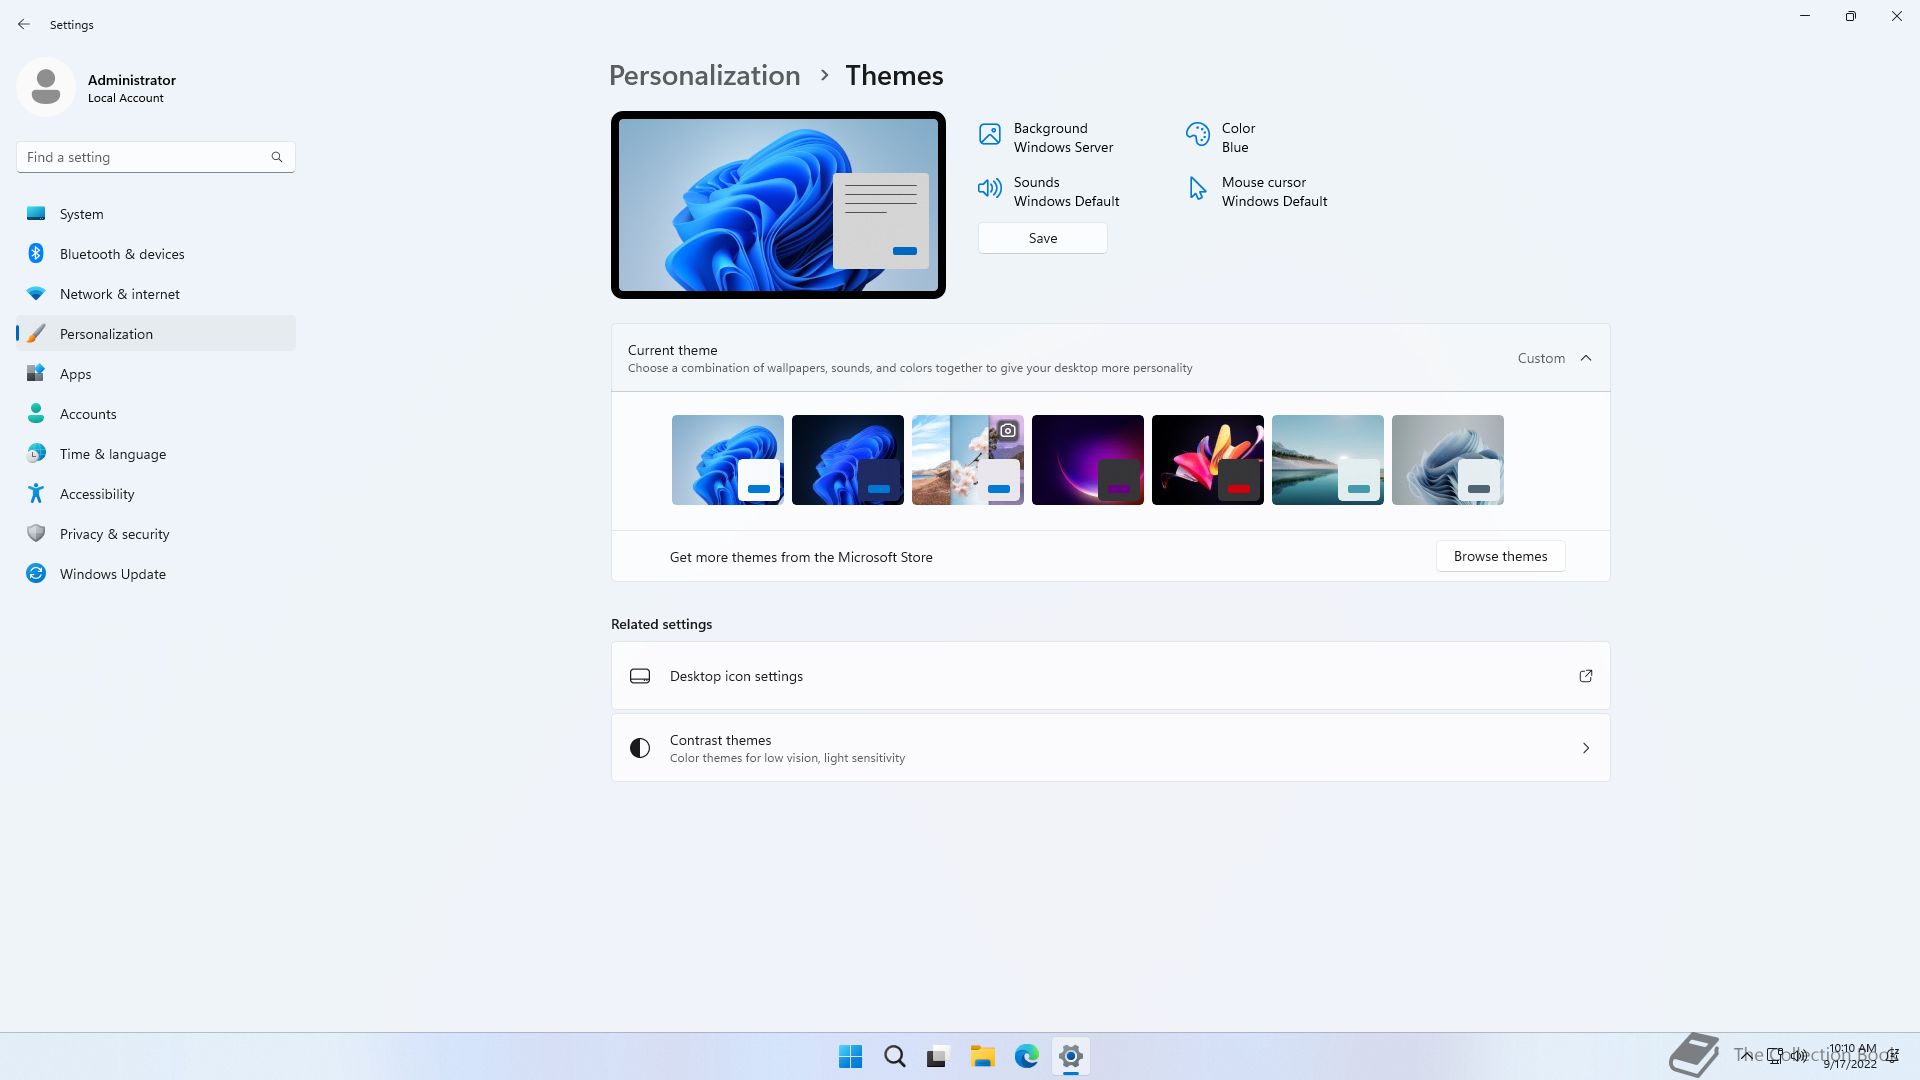1920x1080 pixels.
Task: Open Accessibility settings page
Action: [x=156, y=493]
